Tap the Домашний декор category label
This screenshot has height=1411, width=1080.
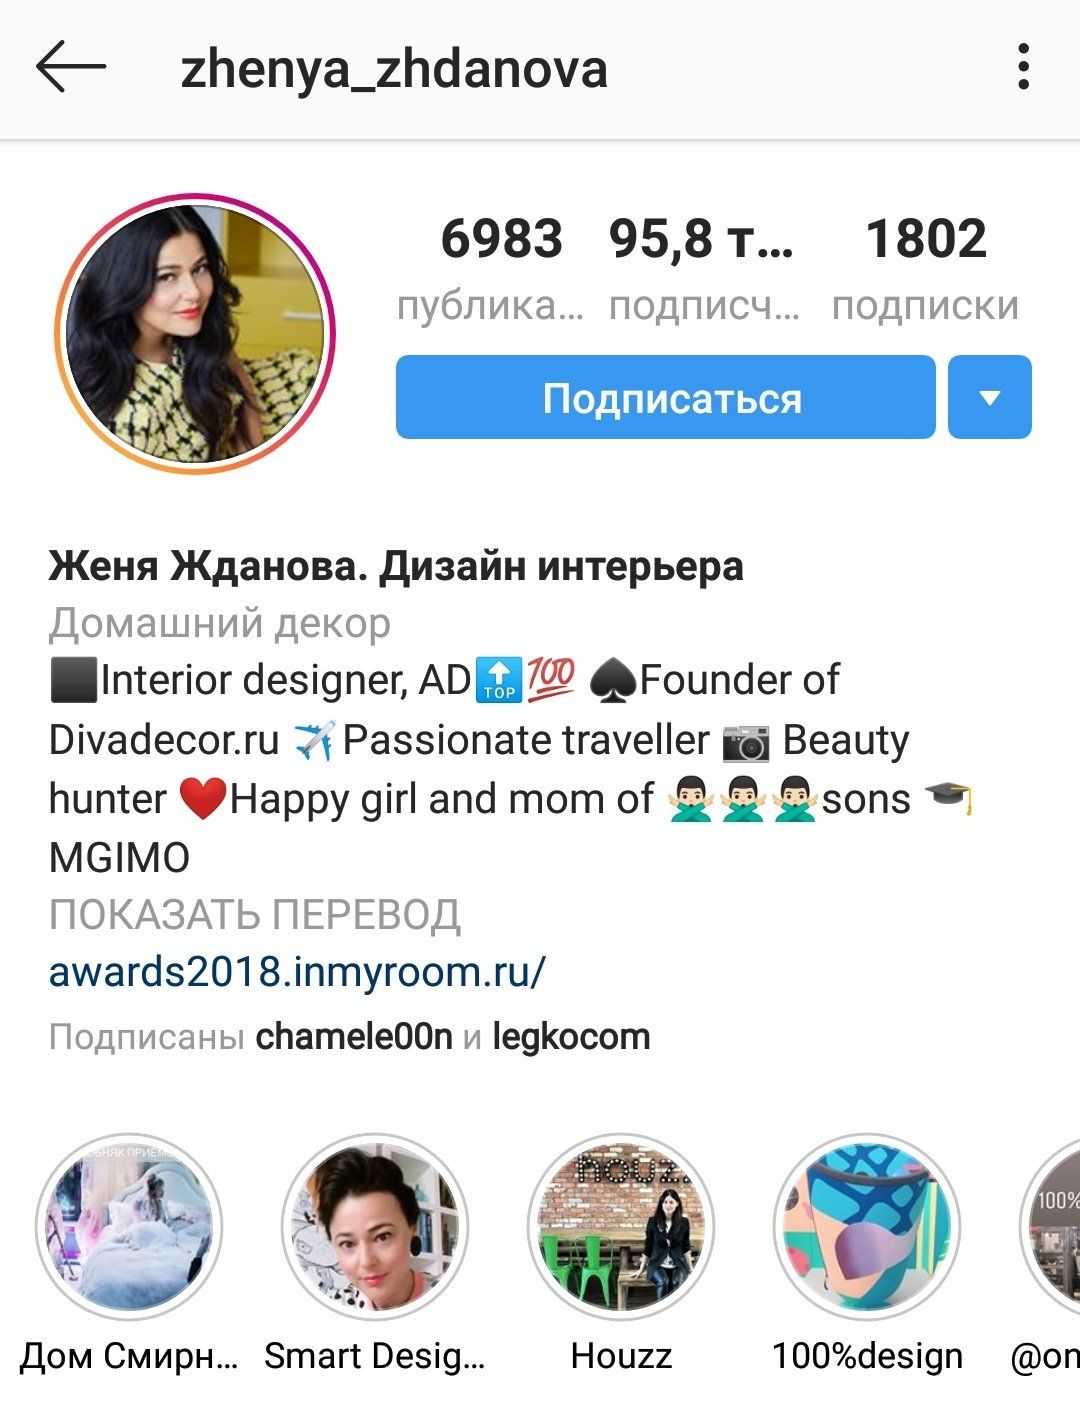tap(219, 623)
